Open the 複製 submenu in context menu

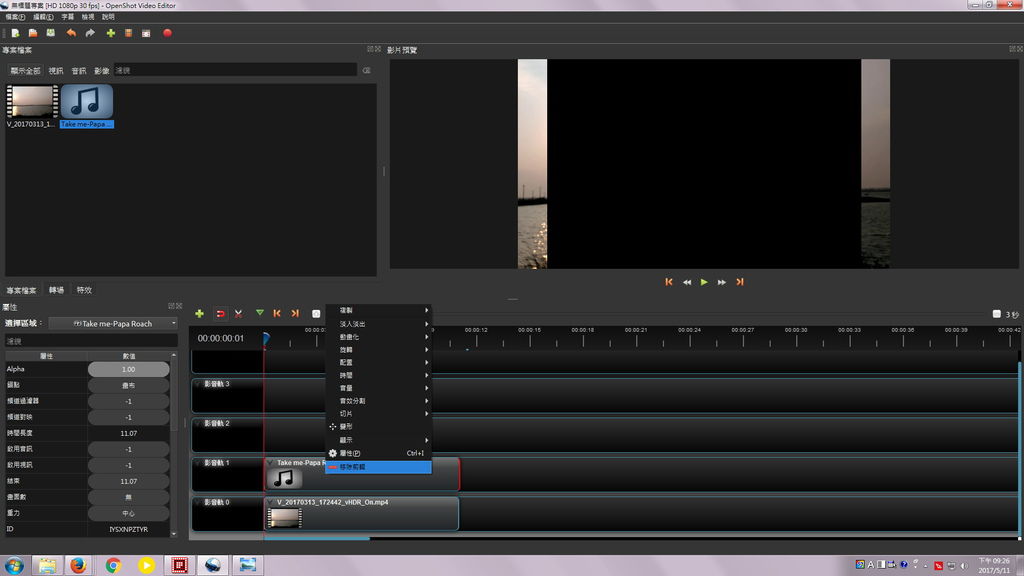pos(378,310)
